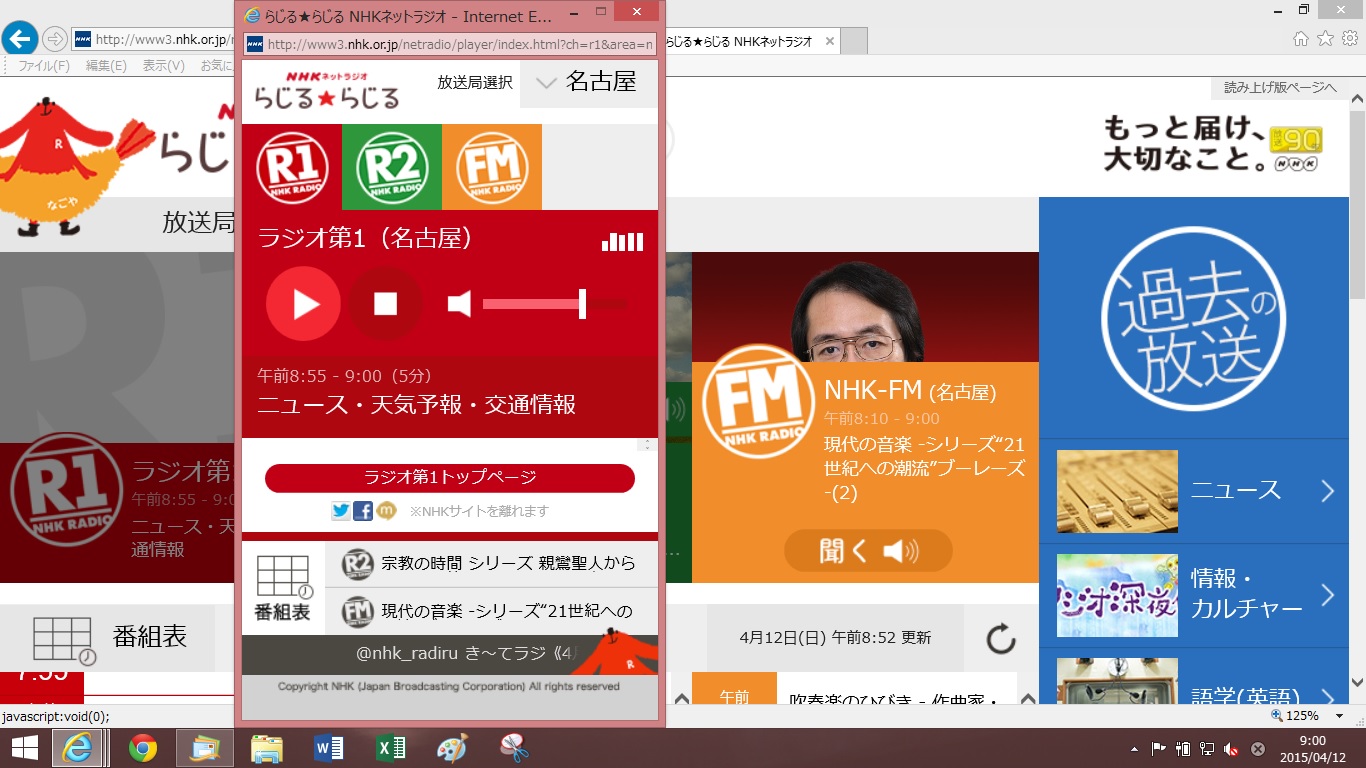Start playback in the radio player popup
Screen dimensions: 1366x768
303,304
